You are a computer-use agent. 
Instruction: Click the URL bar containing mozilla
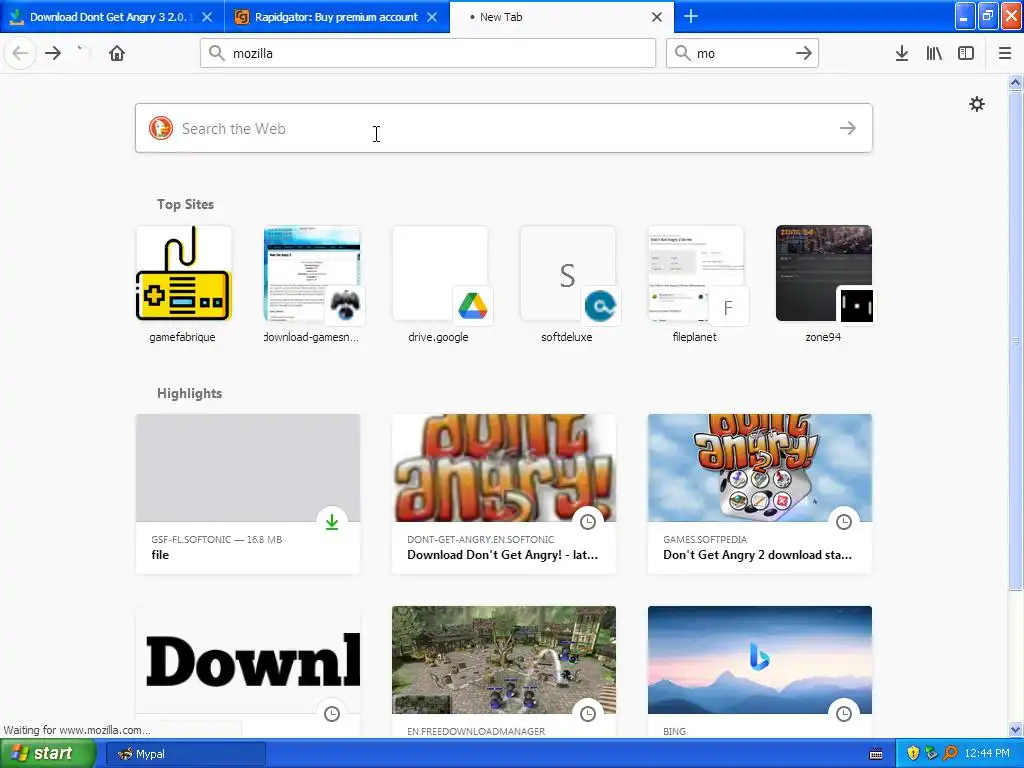428,53
